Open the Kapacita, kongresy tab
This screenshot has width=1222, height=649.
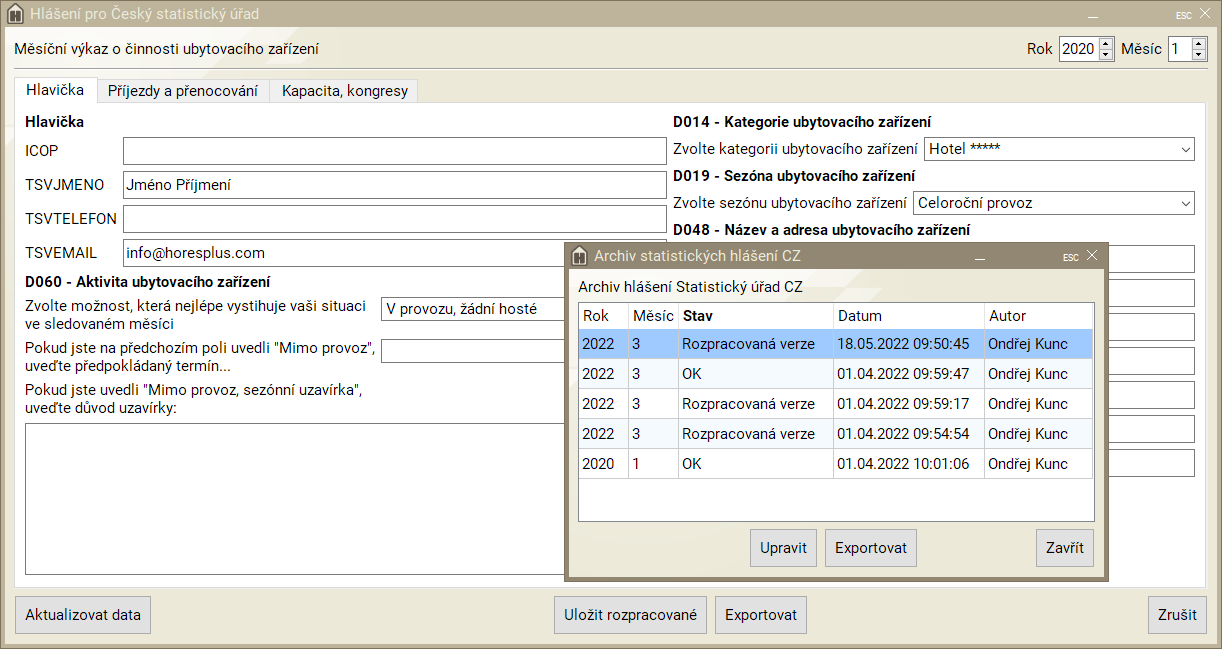coord(345,91)
